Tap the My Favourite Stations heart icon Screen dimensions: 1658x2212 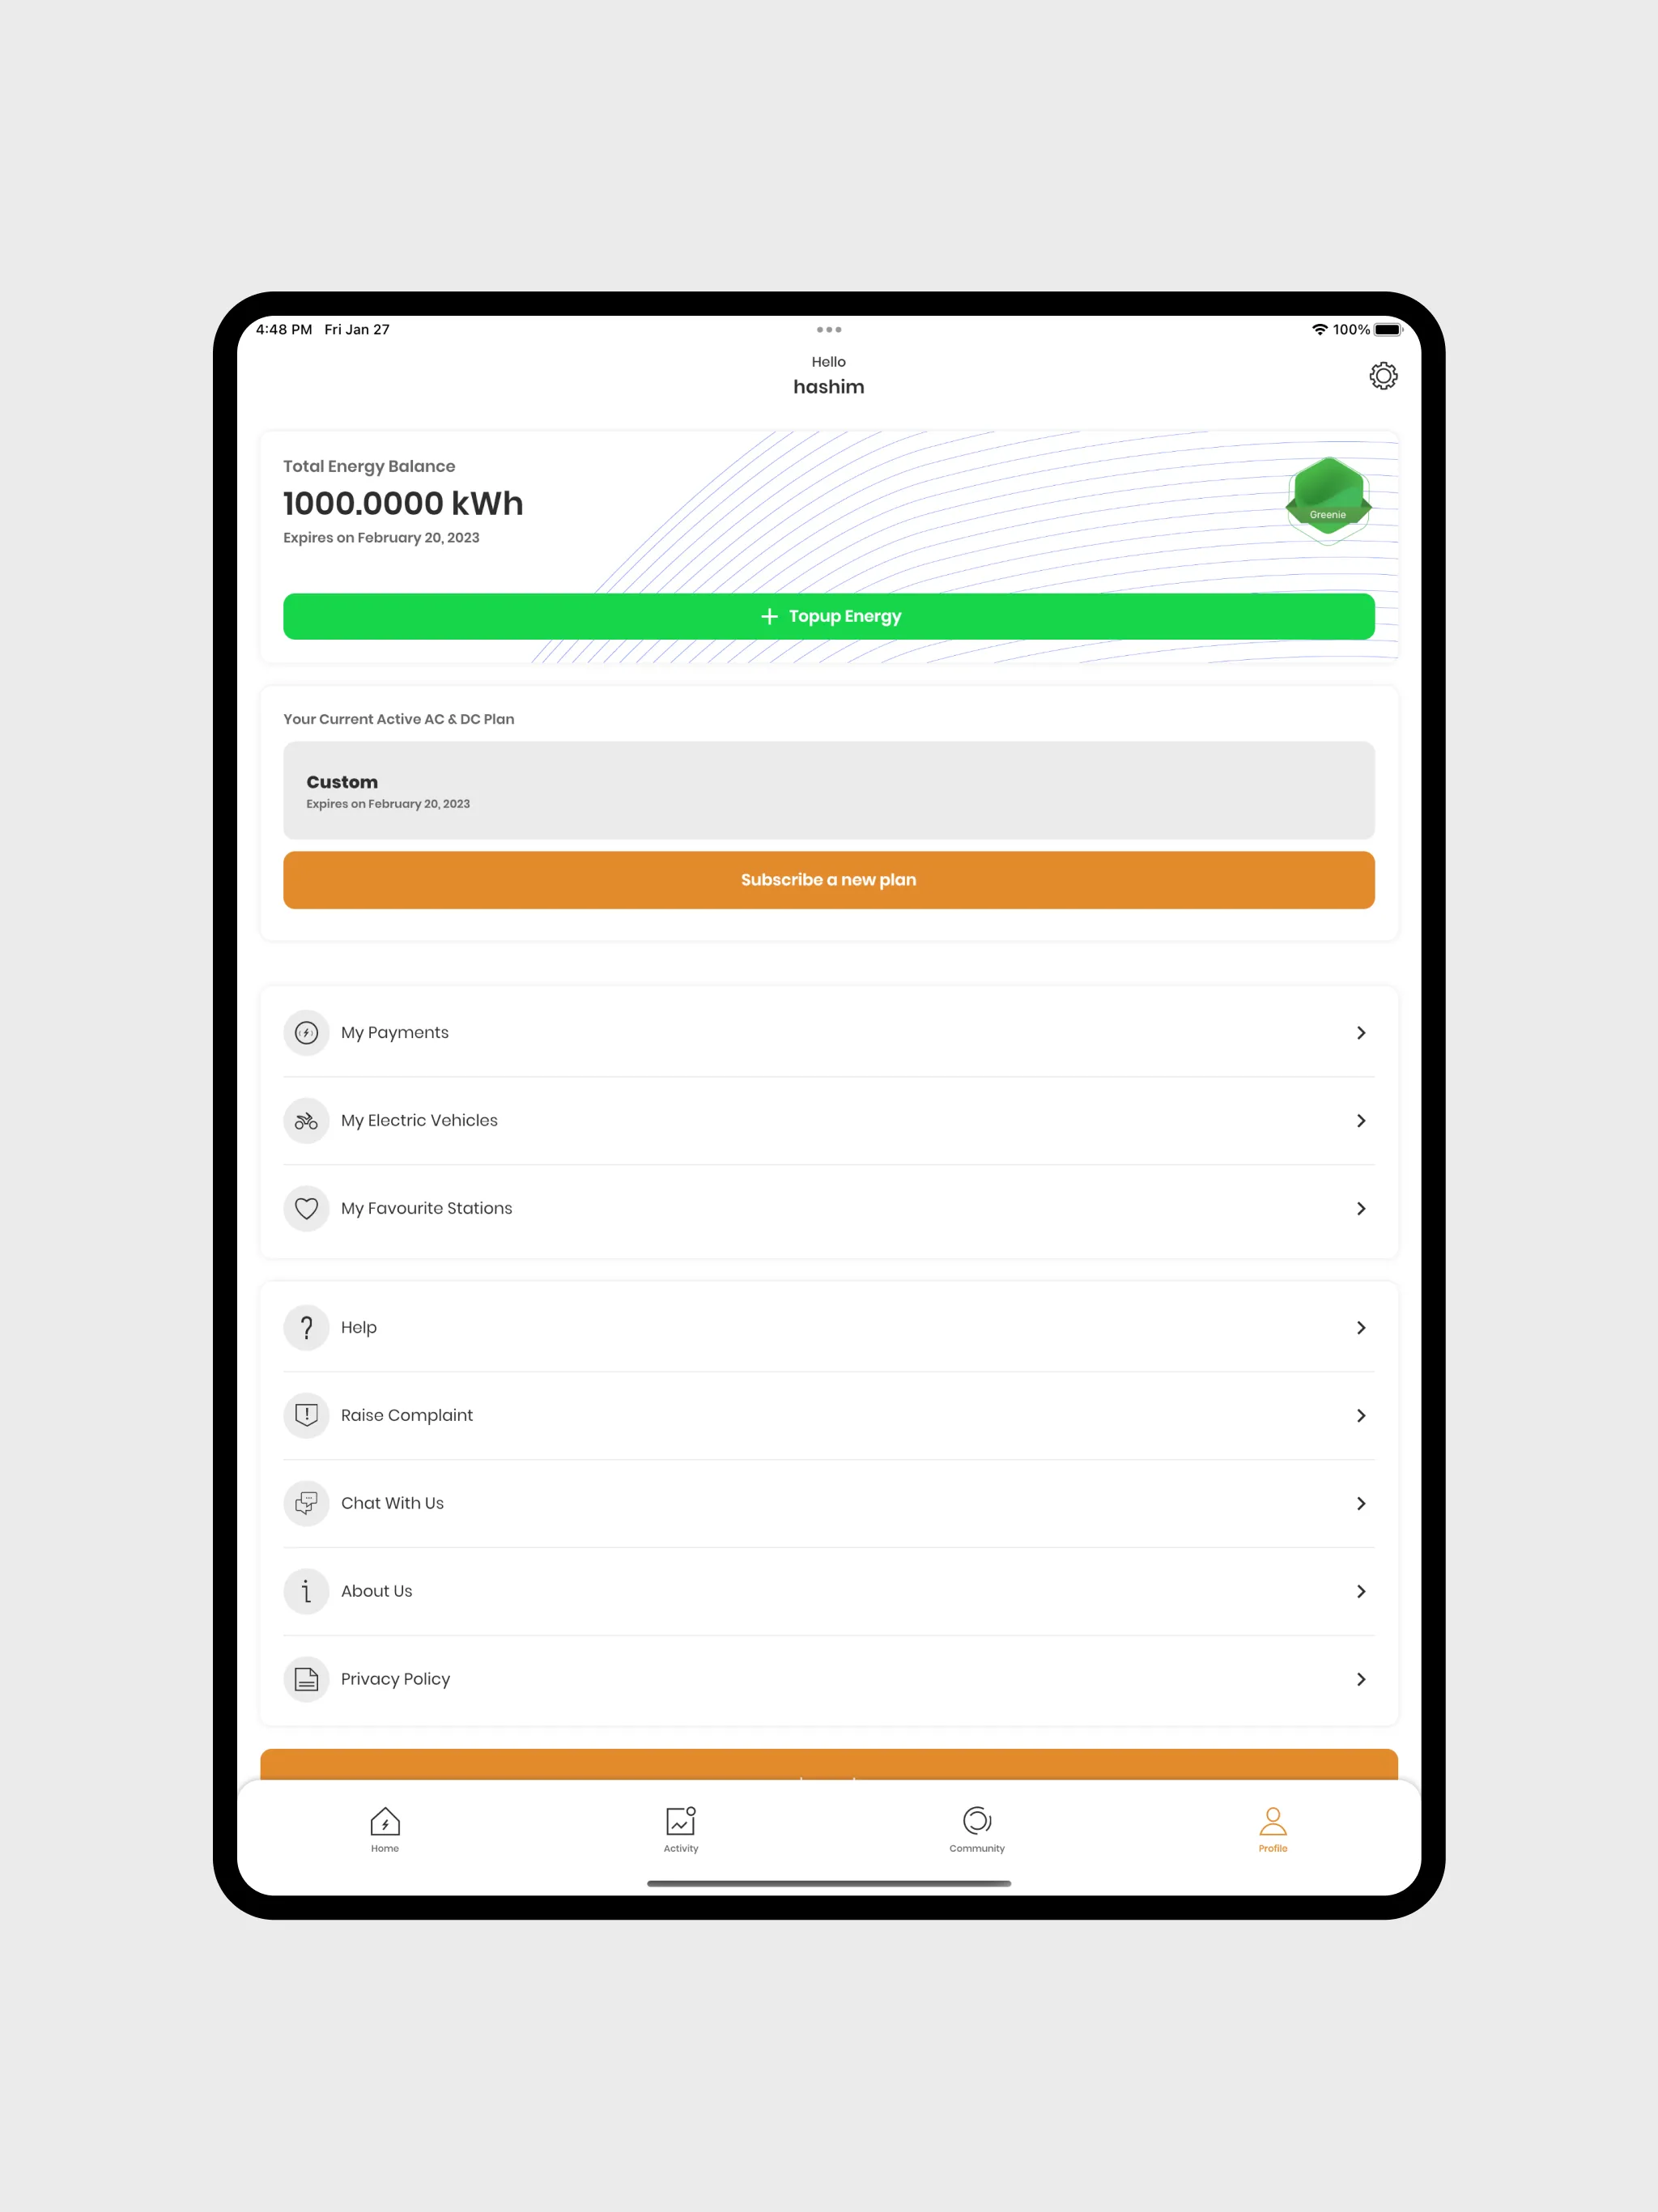point(307,1207)
